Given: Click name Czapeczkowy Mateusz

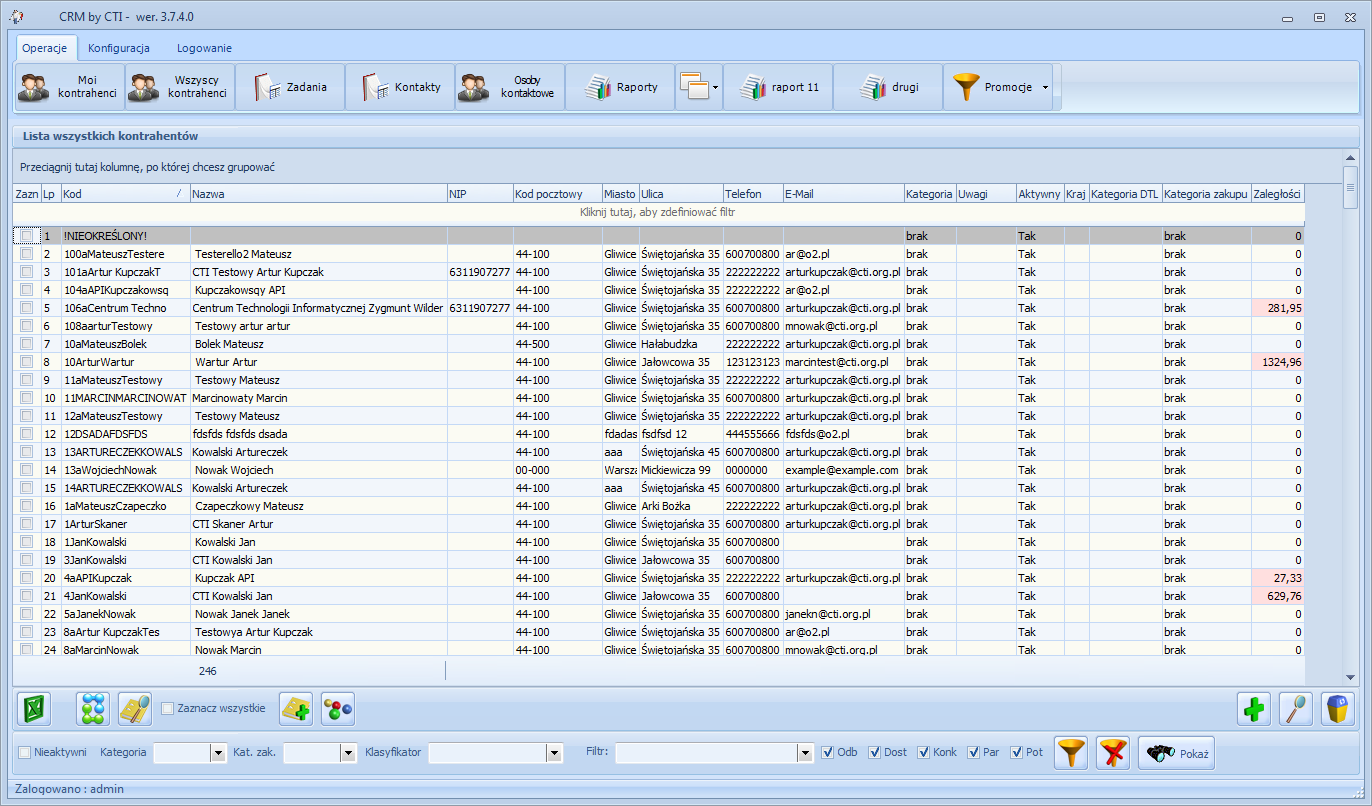Looking at the screenshot, I should pos(249,506).
